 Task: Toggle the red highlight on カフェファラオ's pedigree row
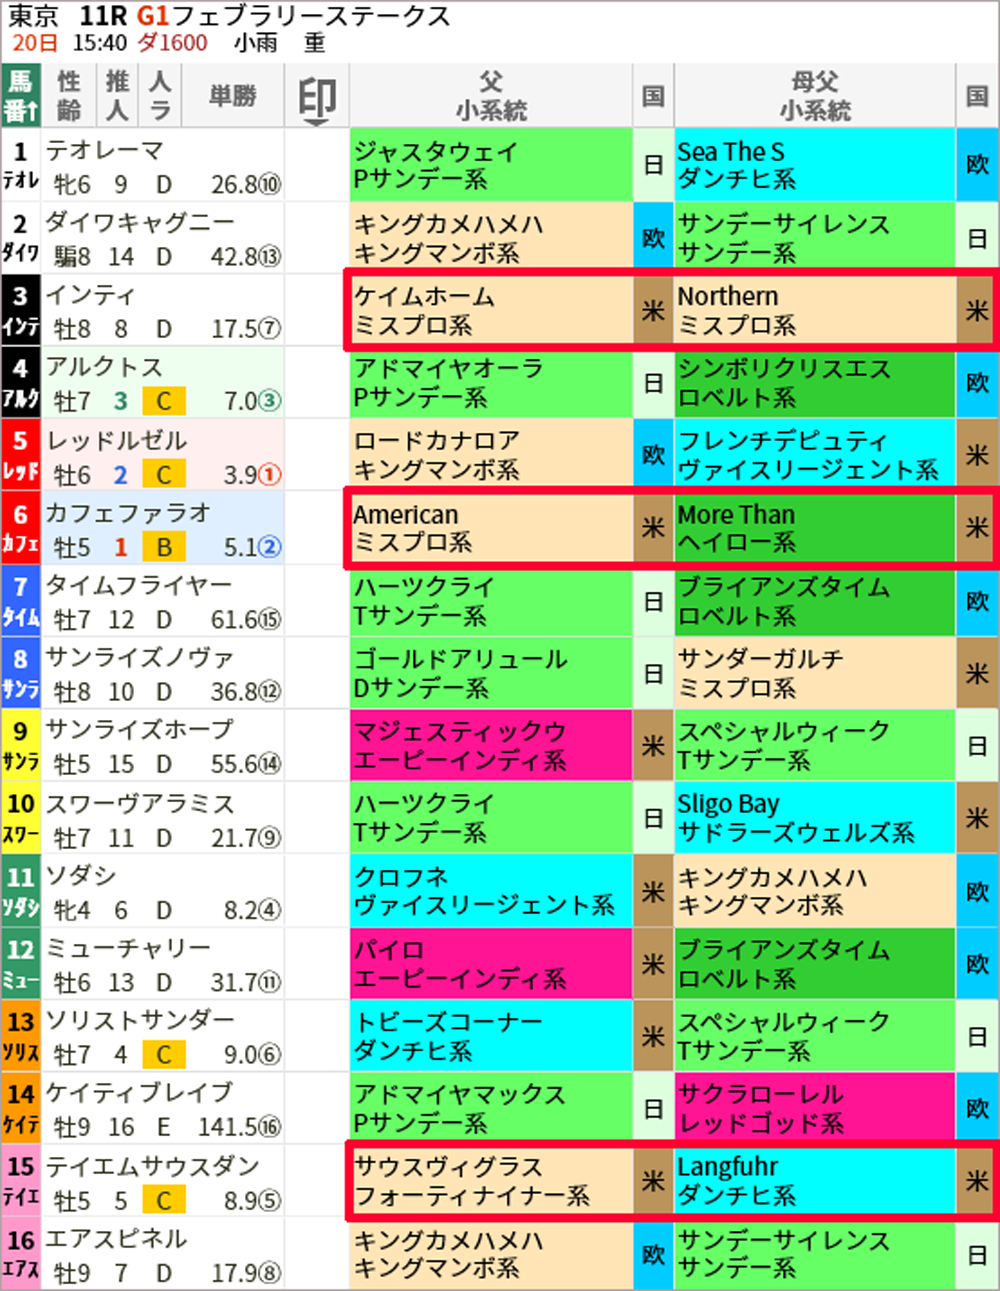click(x=670, y=527)
